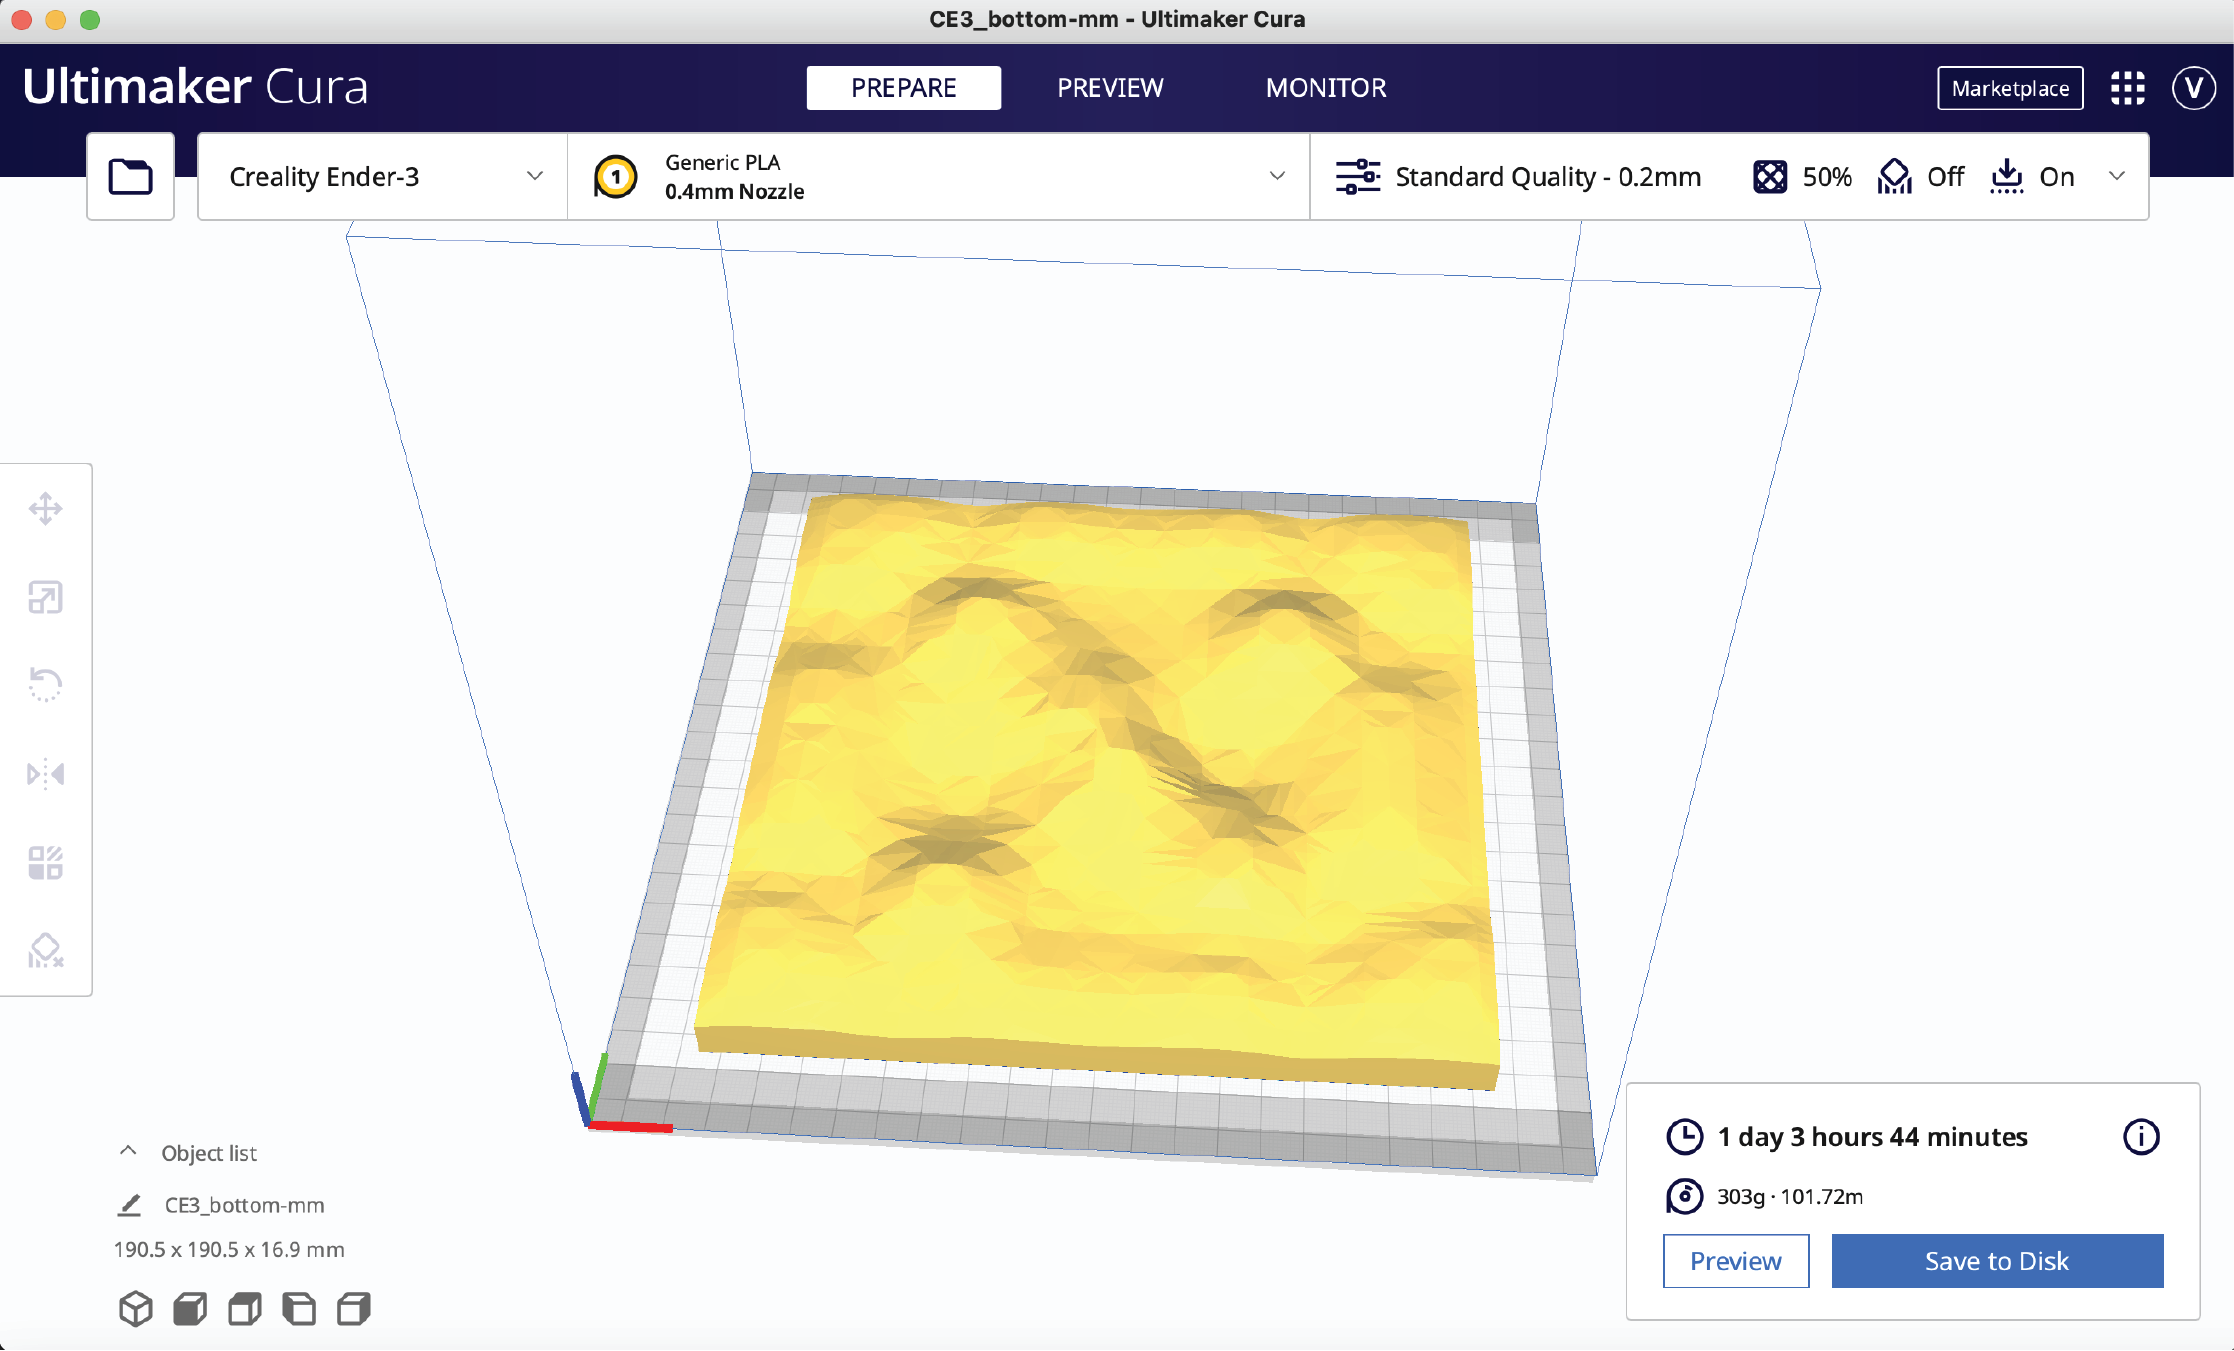The height and width of the screenshot is (1351, 2234).
Task: Switch to the PREPARE stage
Action: [x=904, y=88]
